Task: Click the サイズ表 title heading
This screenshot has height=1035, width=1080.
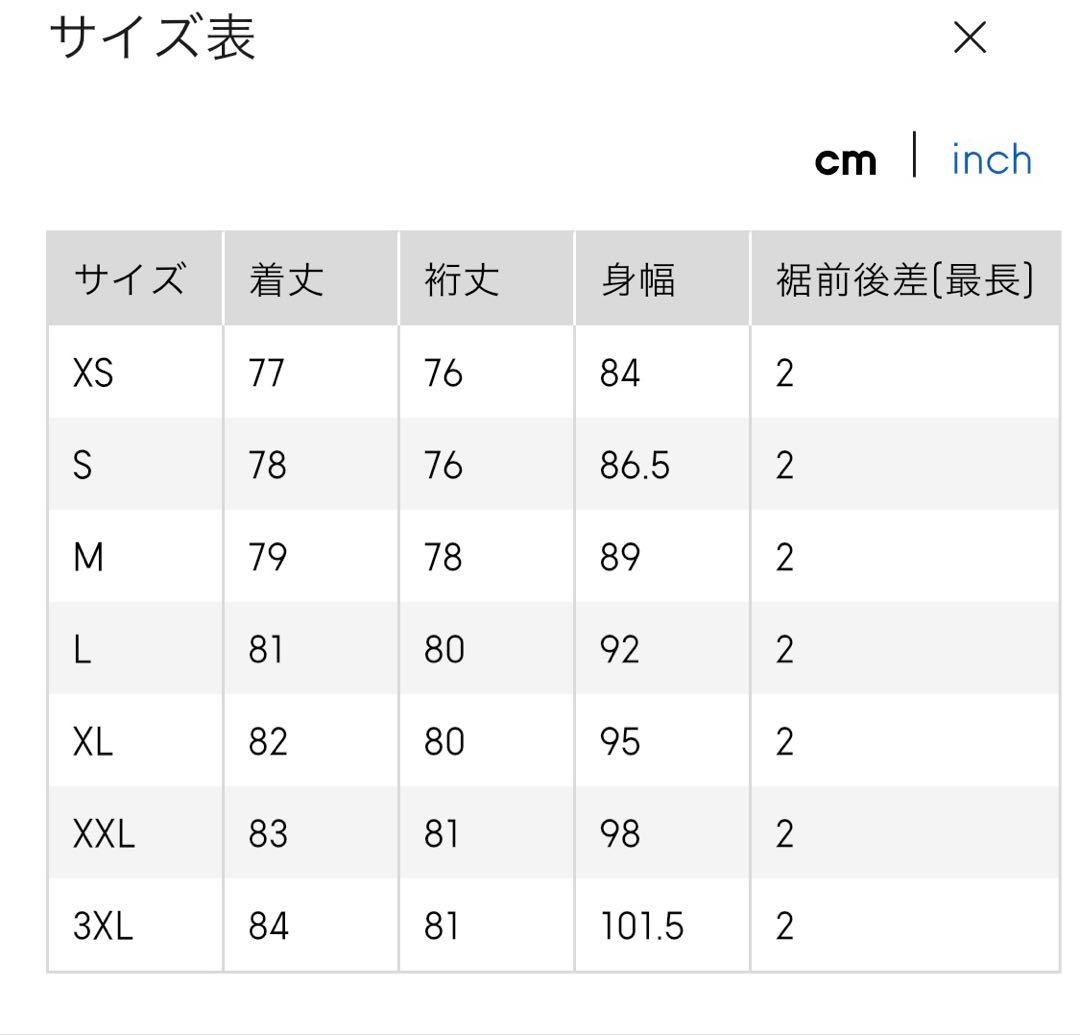Action: pos(152,39)
